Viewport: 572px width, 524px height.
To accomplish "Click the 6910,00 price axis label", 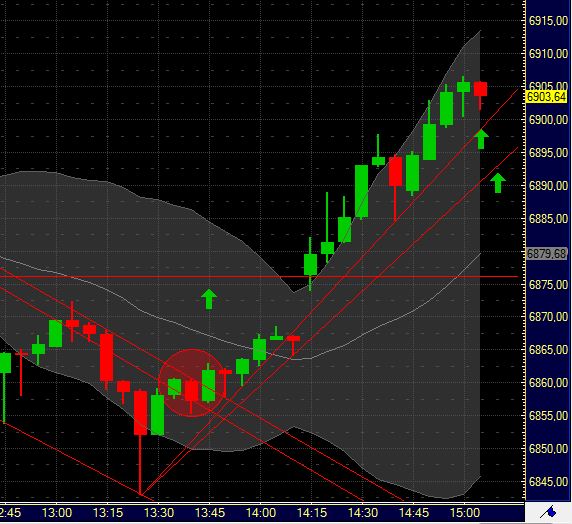I will [x=548, y=54].
